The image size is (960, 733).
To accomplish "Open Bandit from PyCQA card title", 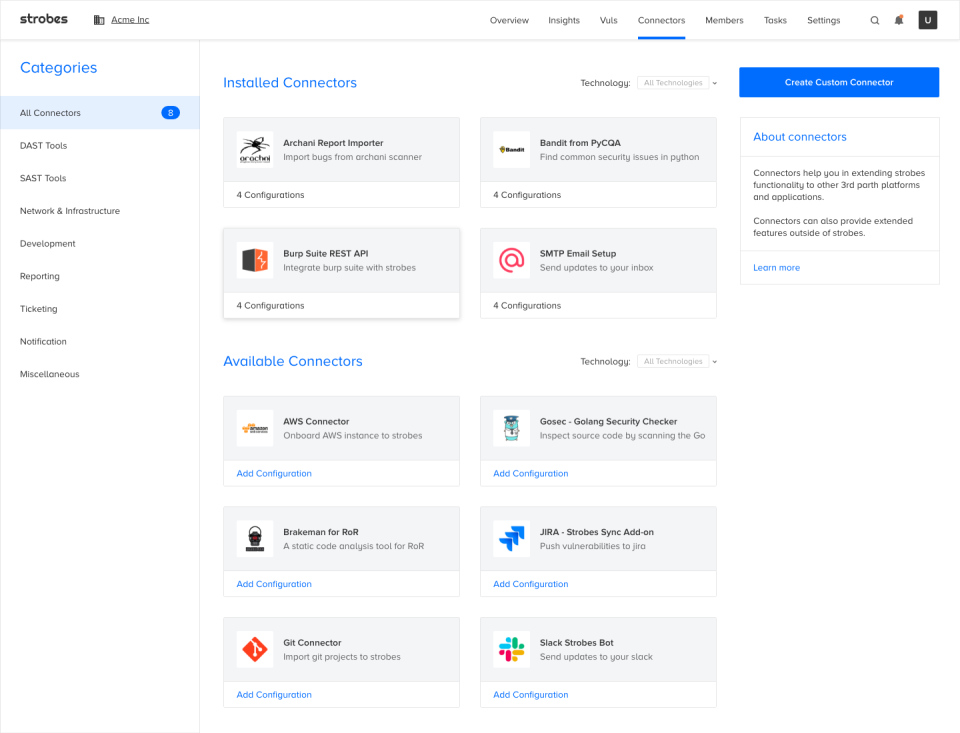I will click(x=580, y=143).
